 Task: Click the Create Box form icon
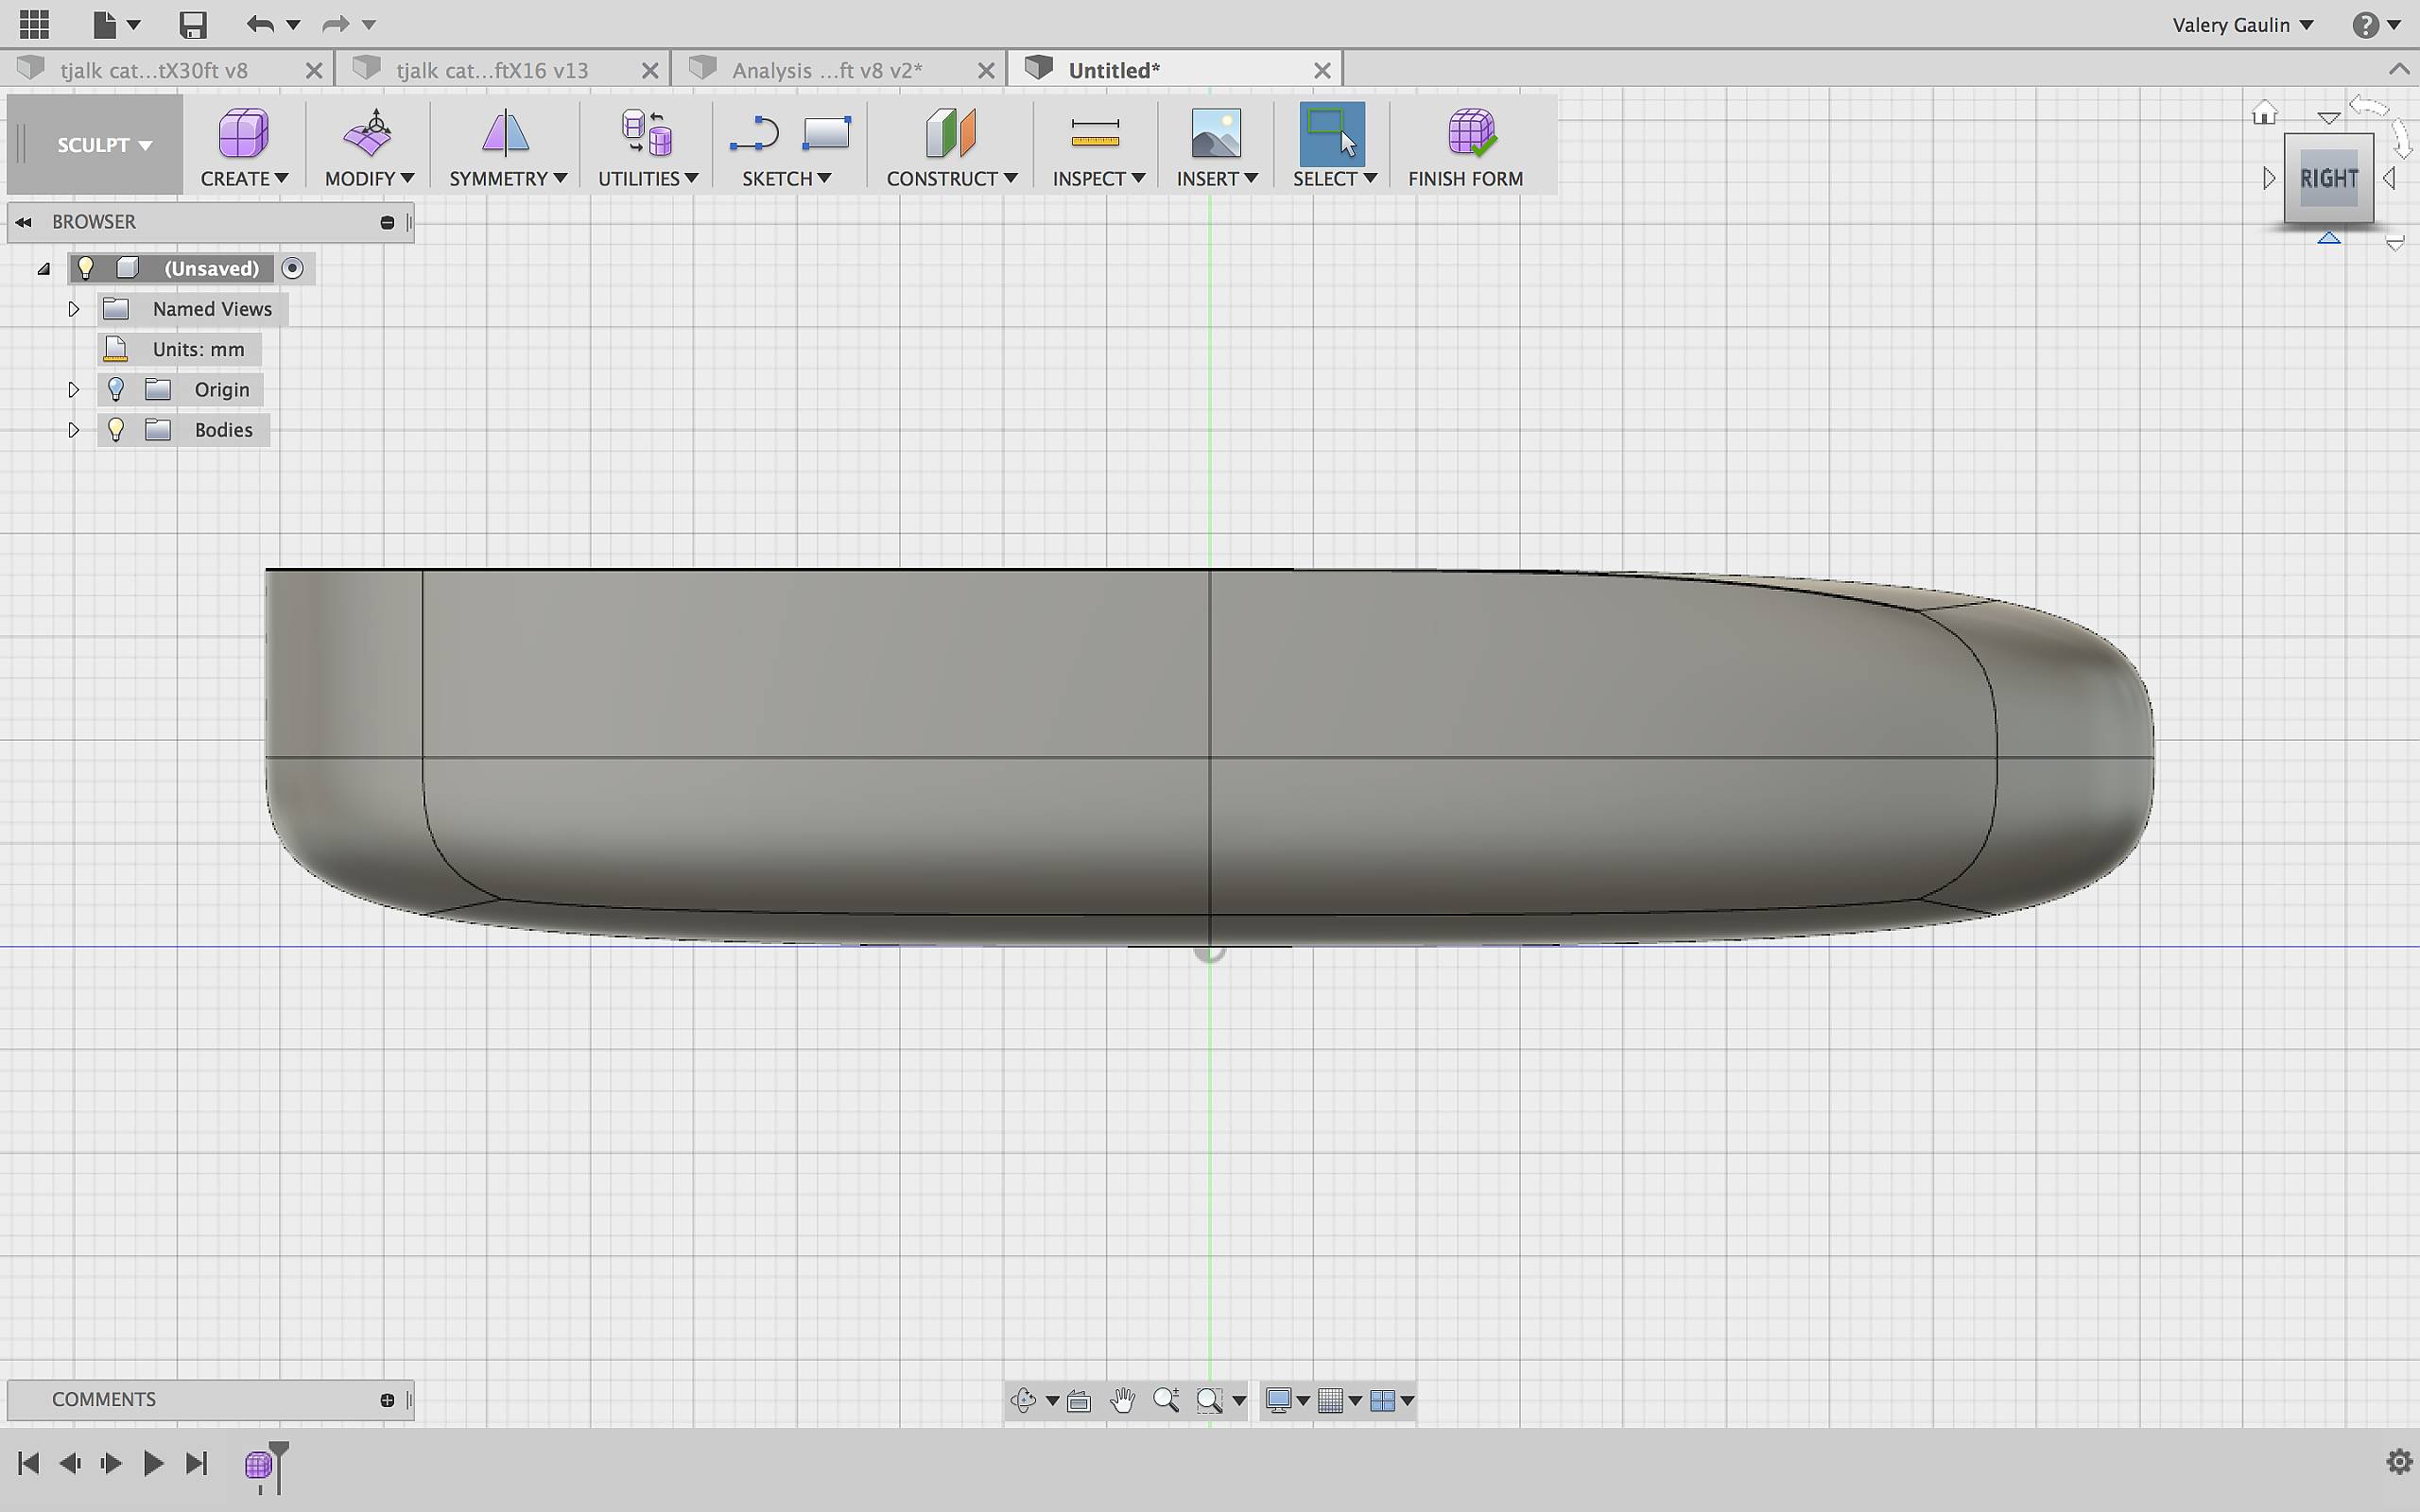point(243,133)
